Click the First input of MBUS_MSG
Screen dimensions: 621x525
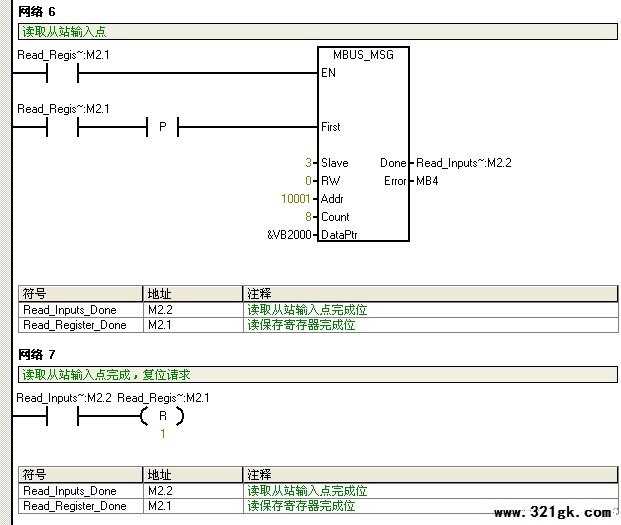331,127
